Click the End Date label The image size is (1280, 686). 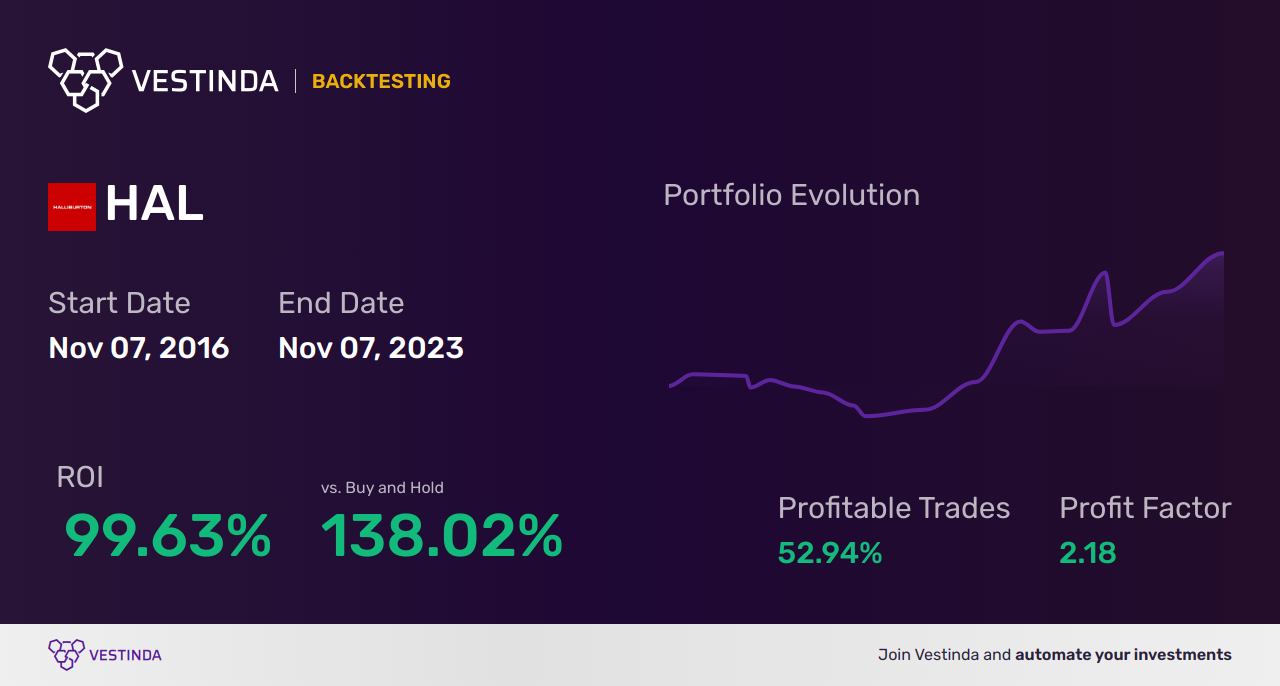coord(341,302)
